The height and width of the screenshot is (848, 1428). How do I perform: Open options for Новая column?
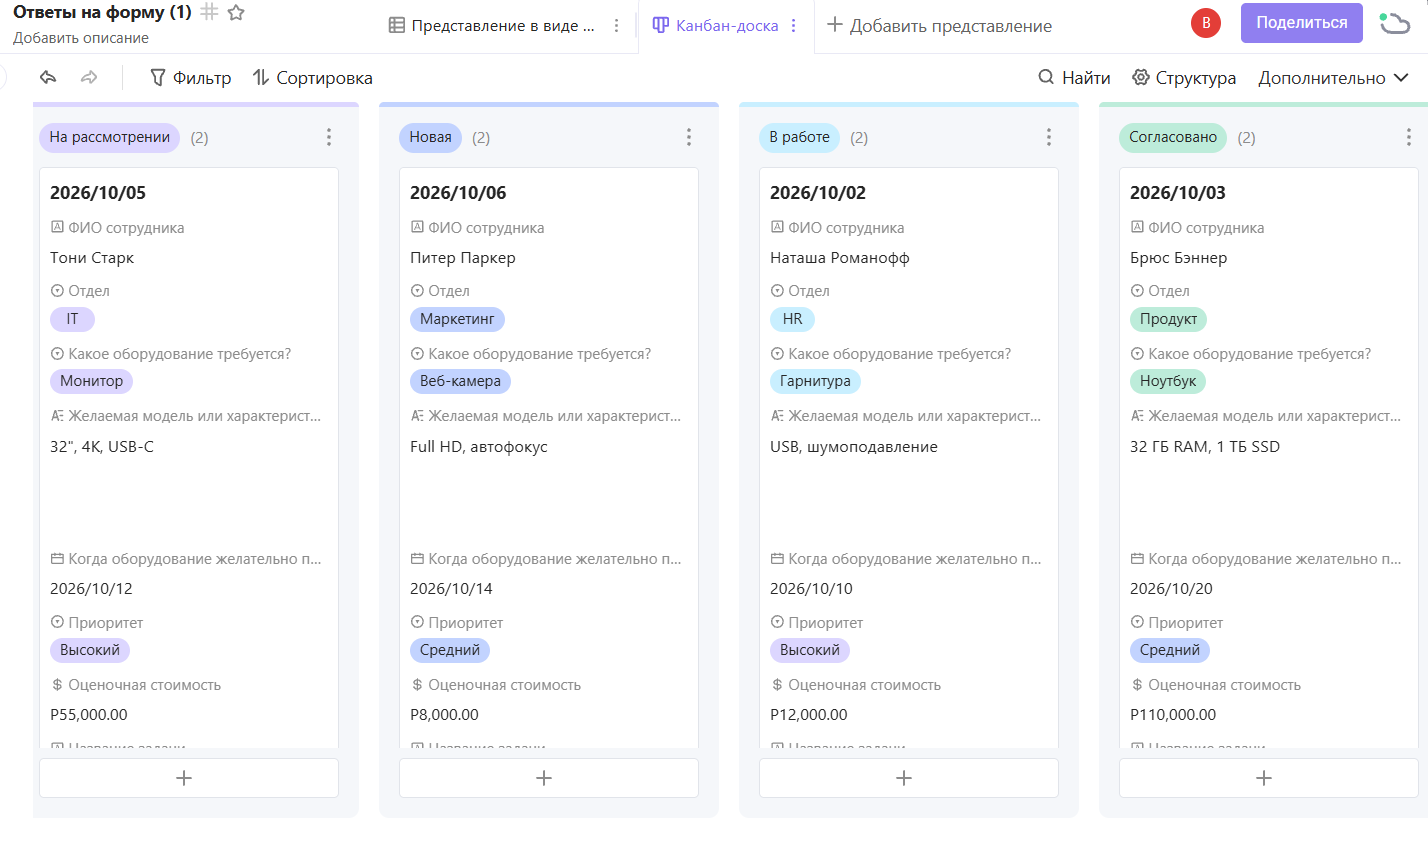pyautogui.click(x=689, y=137)
